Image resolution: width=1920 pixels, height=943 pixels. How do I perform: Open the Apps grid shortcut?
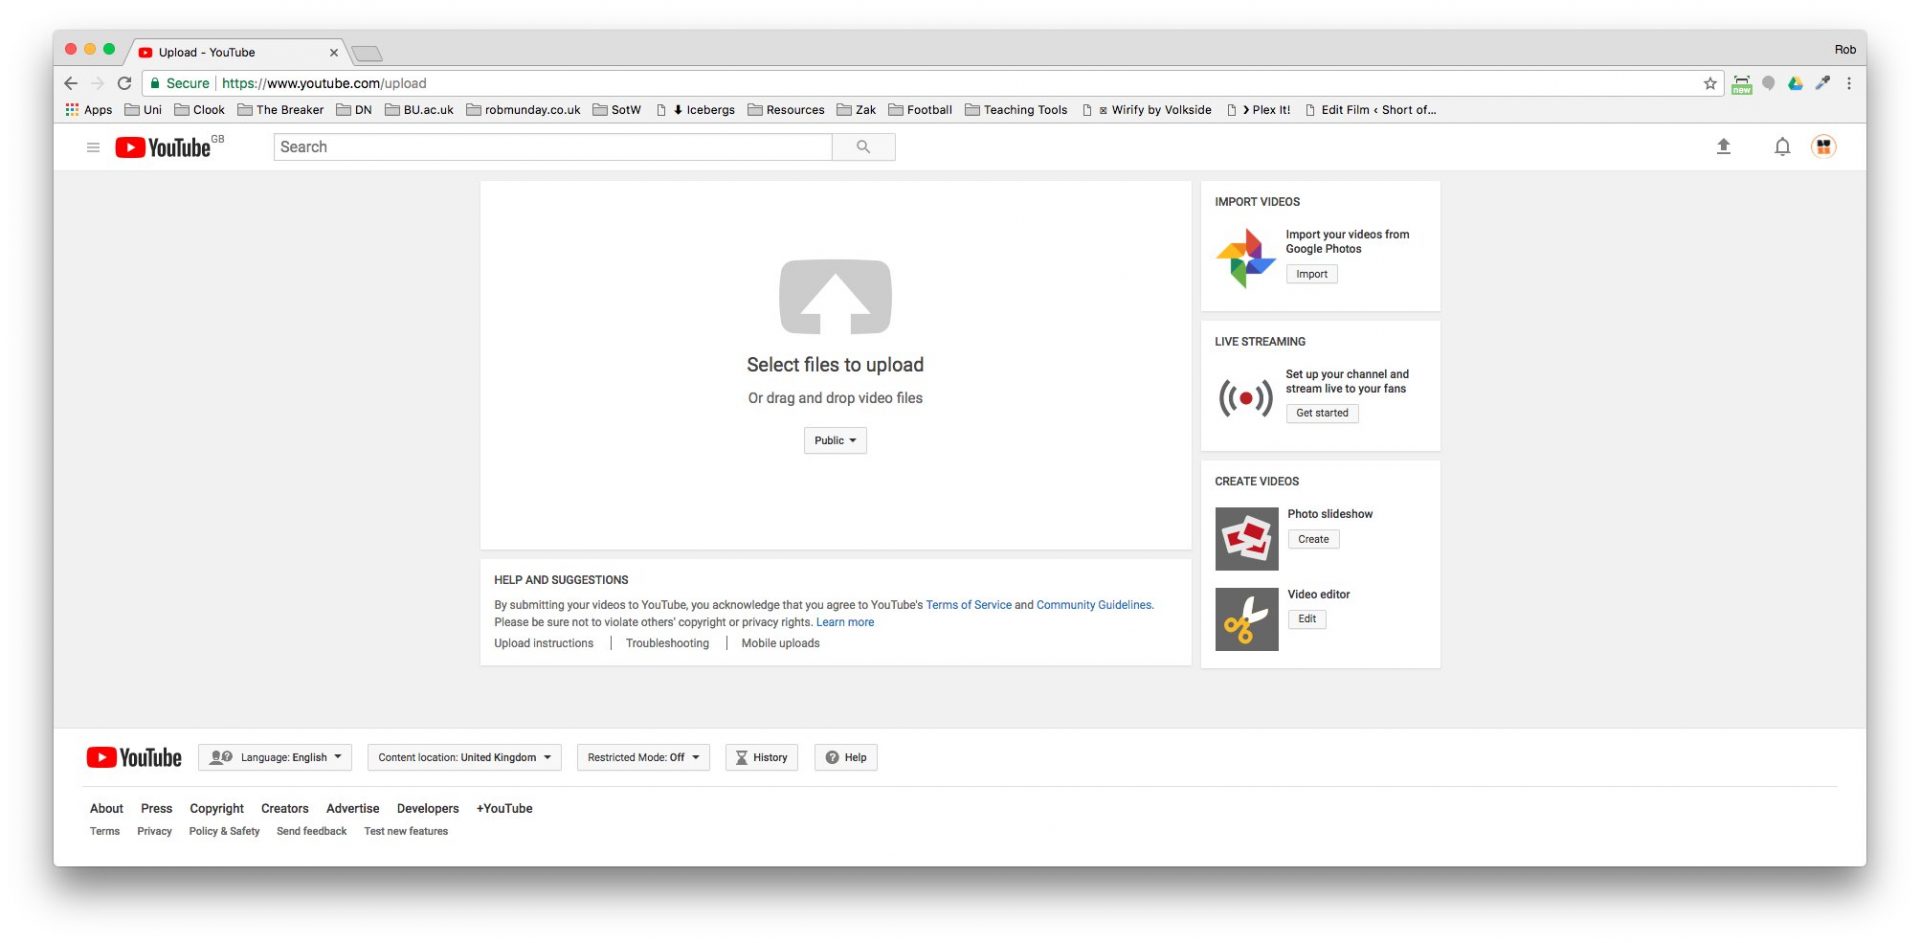tap(89, 110)
